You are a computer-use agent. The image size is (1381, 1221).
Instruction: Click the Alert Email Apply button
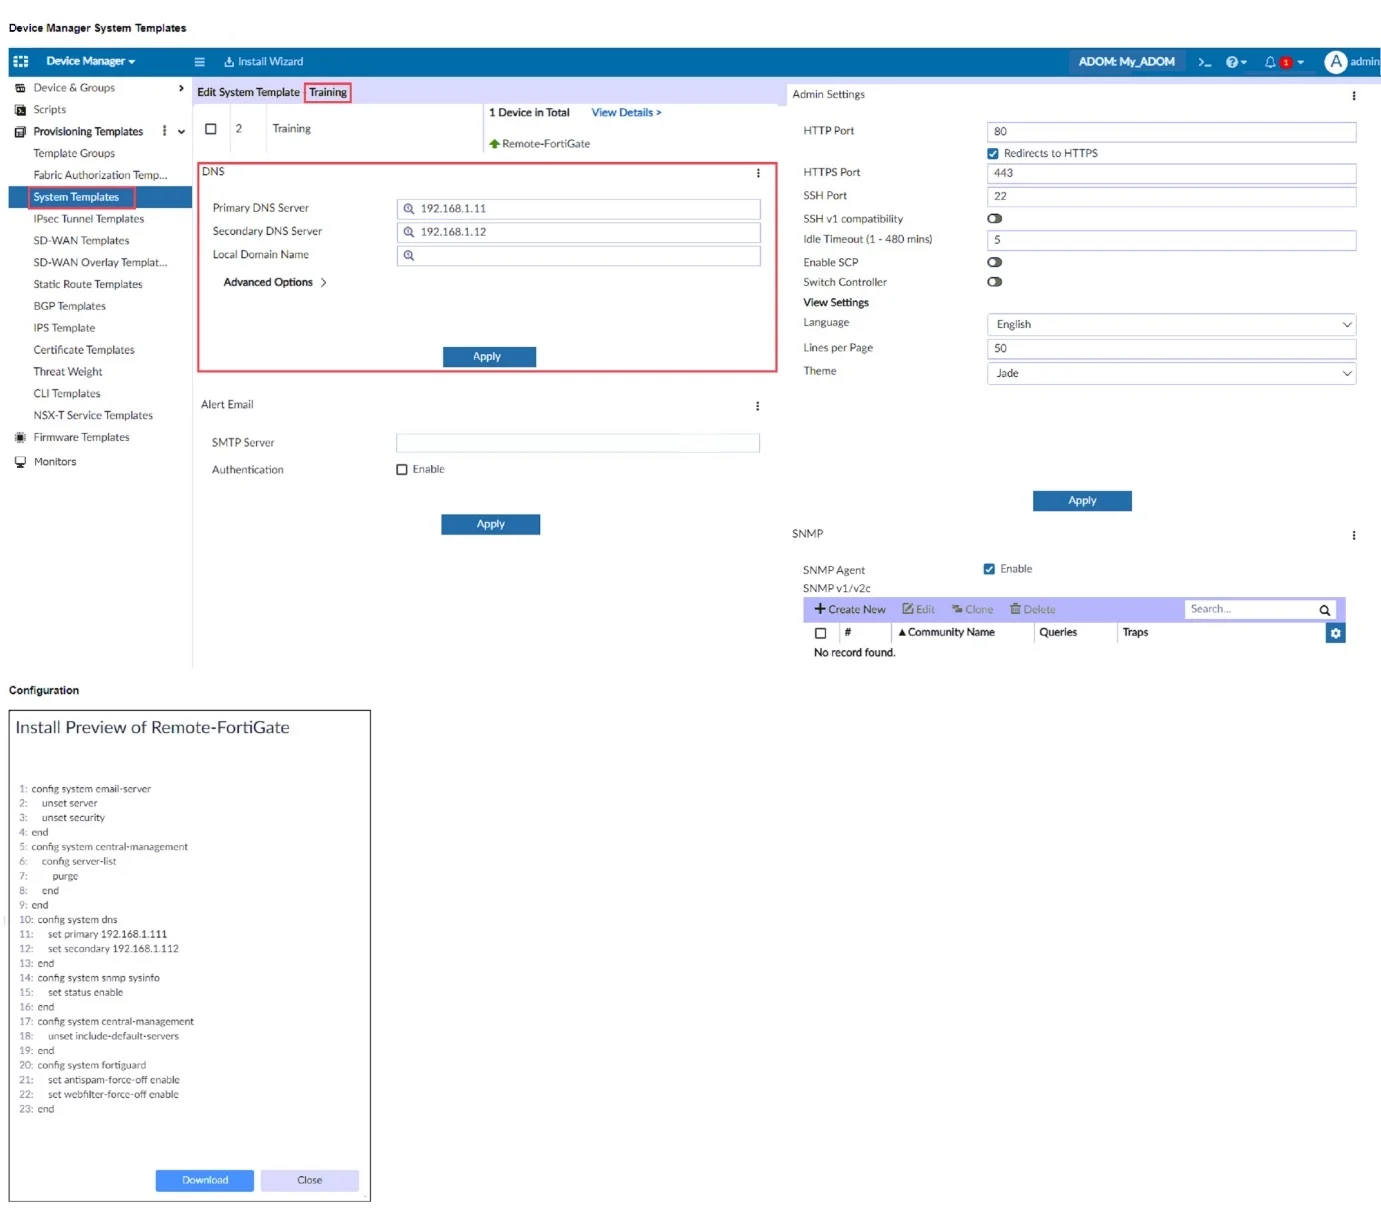point(490,525)
